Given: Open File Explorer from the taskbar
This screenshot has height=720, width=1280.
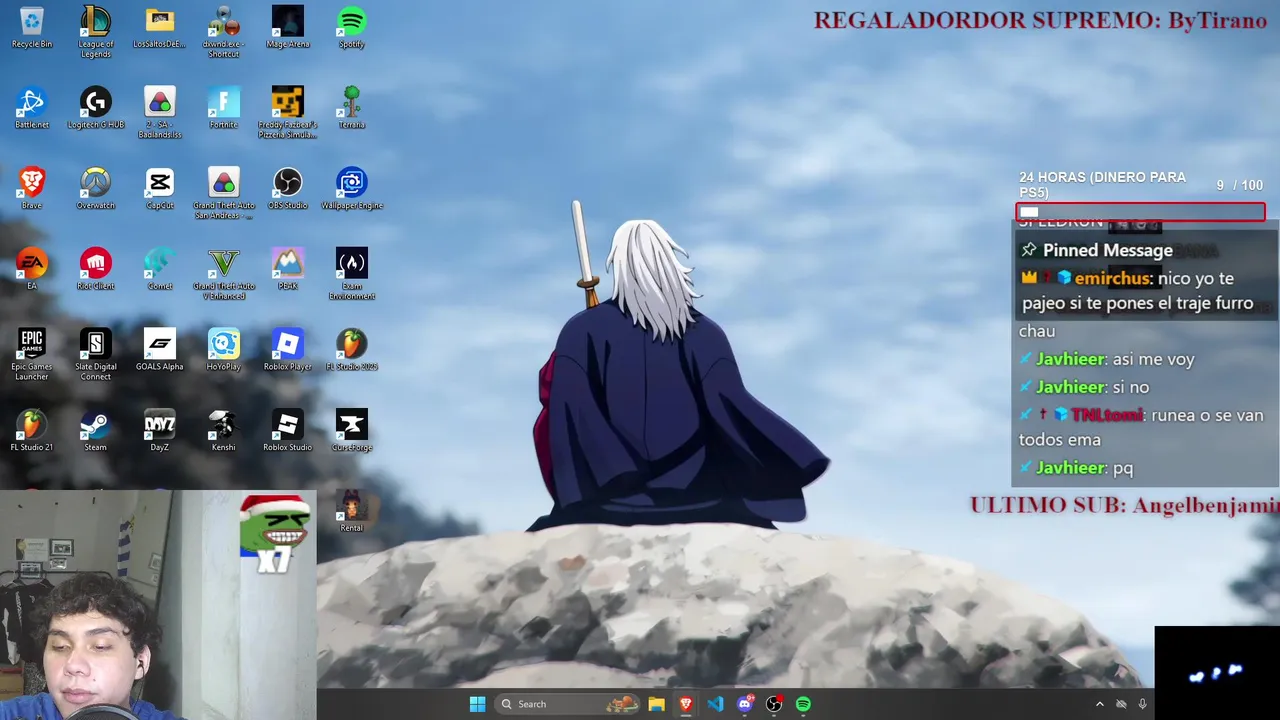Looking at the screenshot, I should pyautogui.click(x=656, y=704).
